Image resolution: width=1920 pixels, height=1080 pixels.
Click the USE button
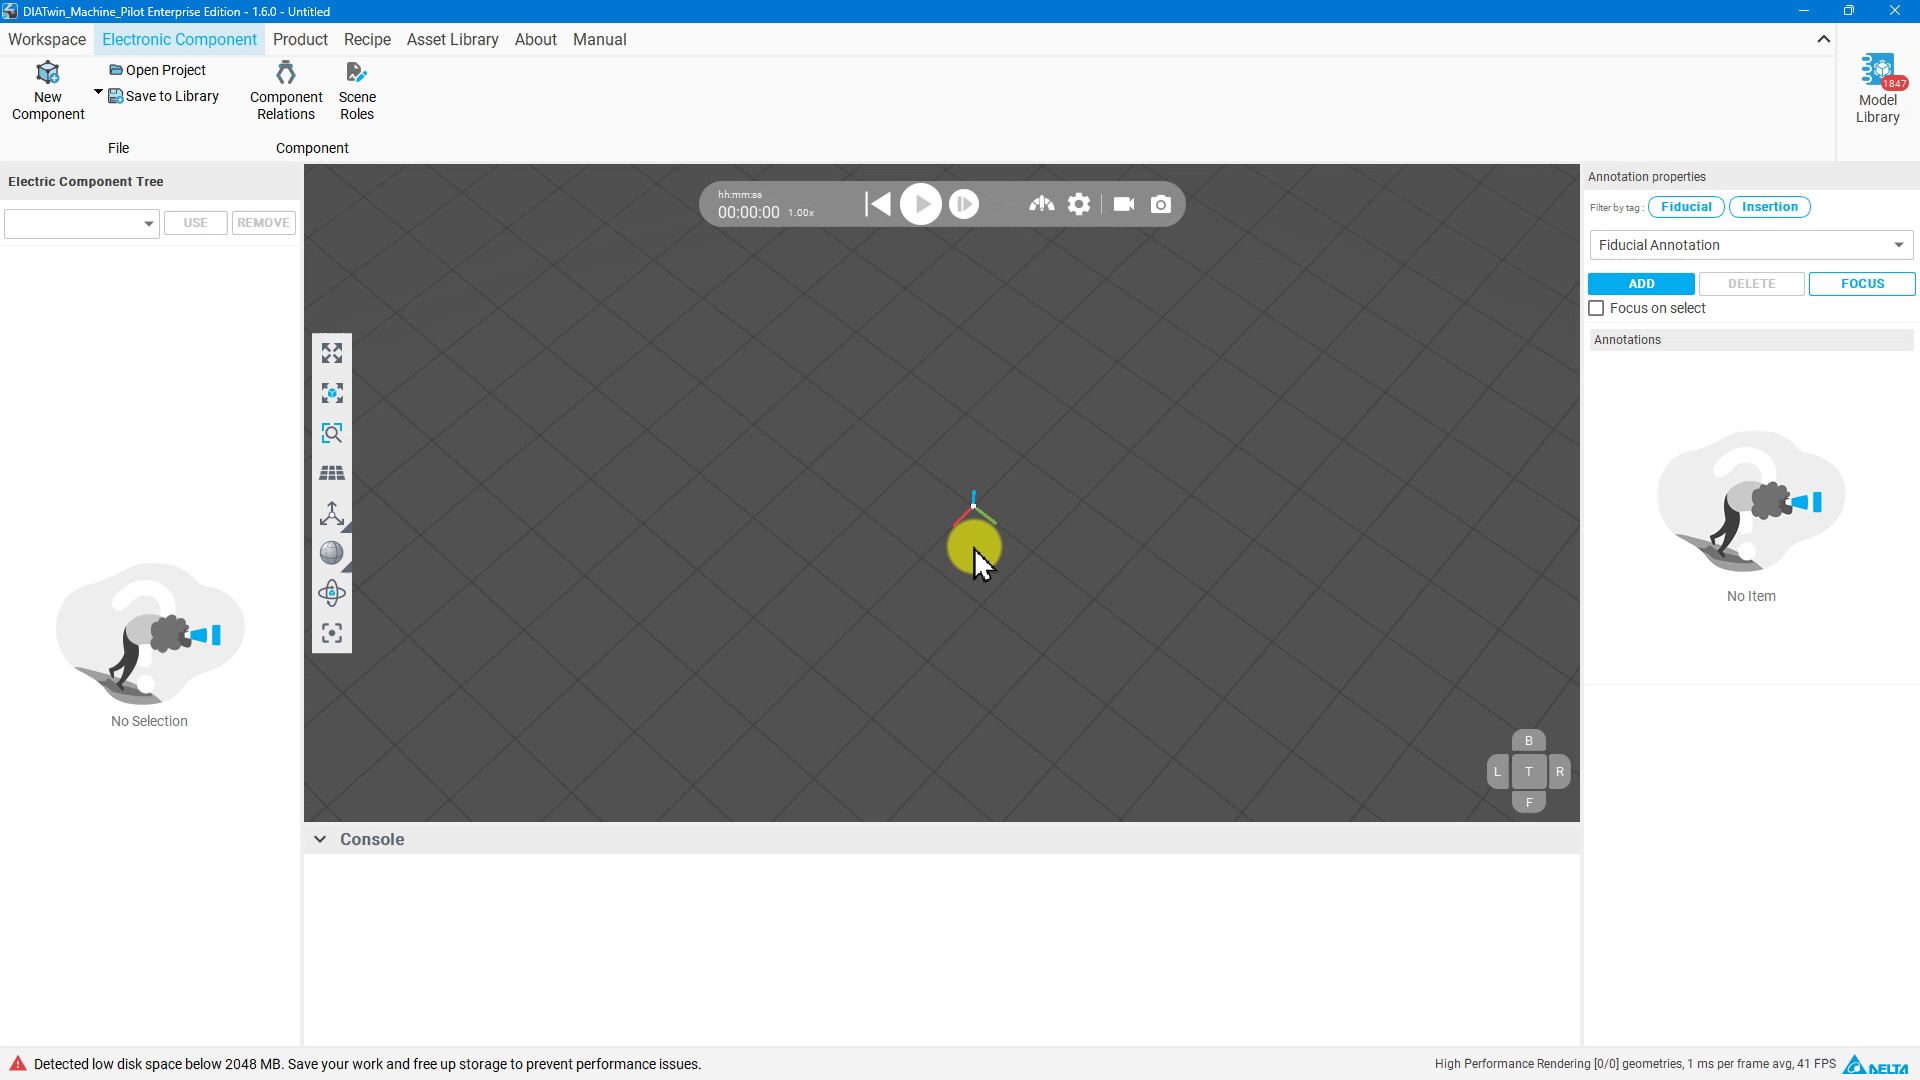tap(195, 223)
